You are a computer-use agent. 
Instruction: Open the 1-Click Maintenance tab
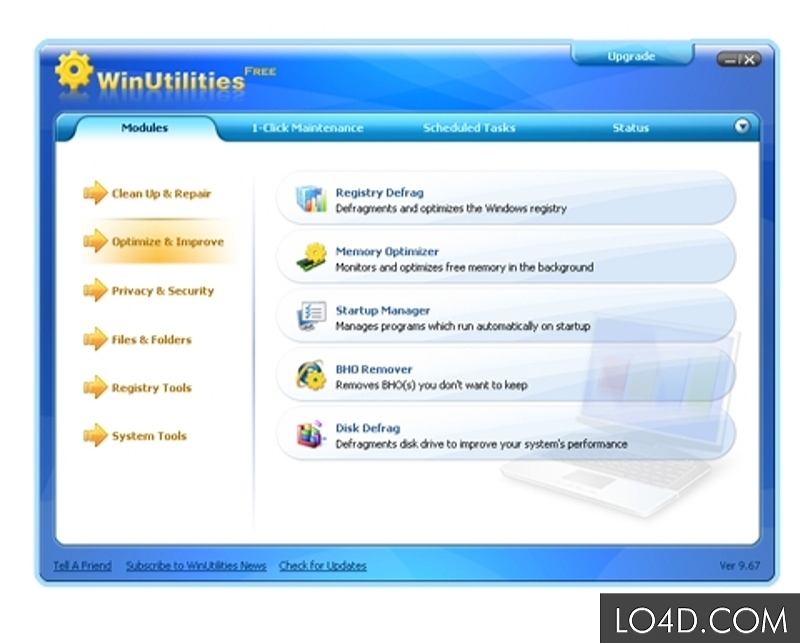coord(308,128)
